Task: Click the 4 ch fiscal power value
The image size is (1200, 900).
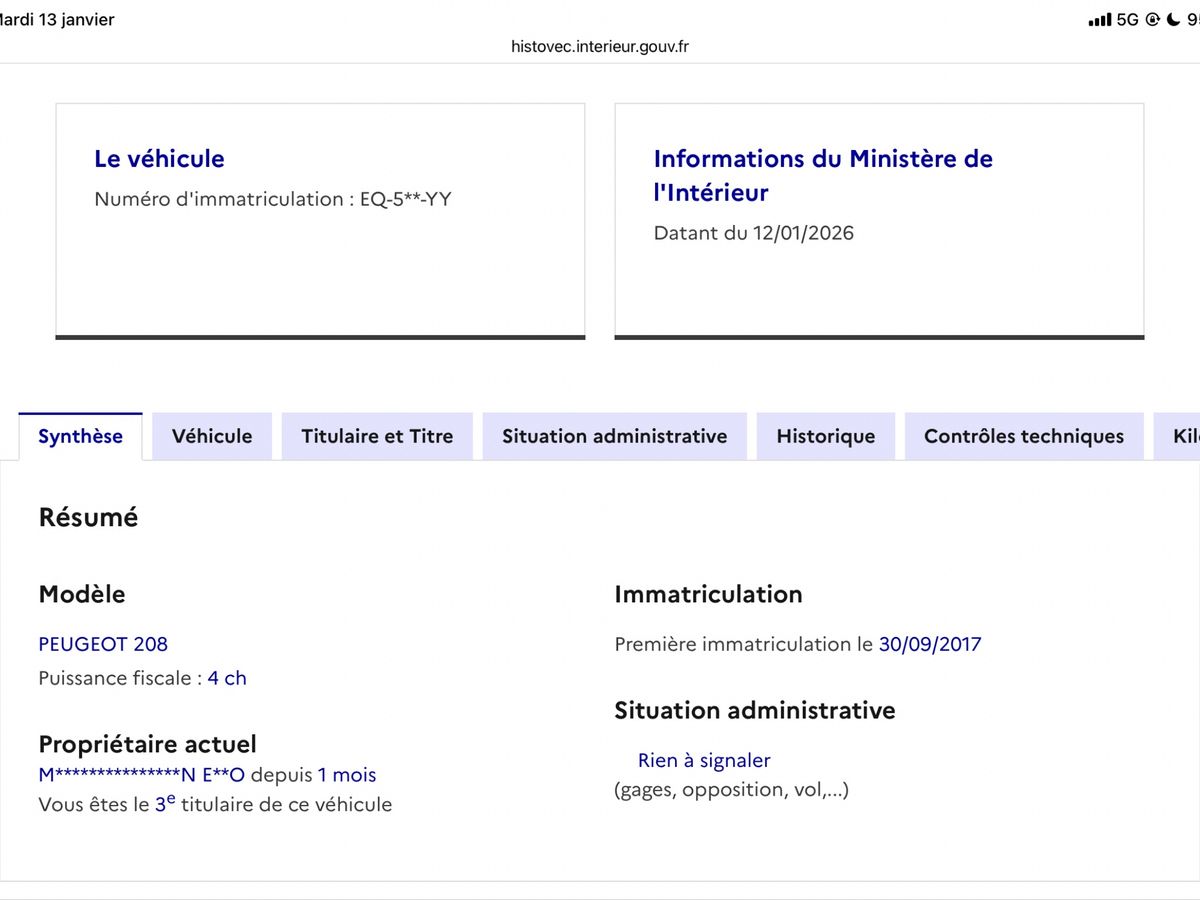Action: coord(227,678)
